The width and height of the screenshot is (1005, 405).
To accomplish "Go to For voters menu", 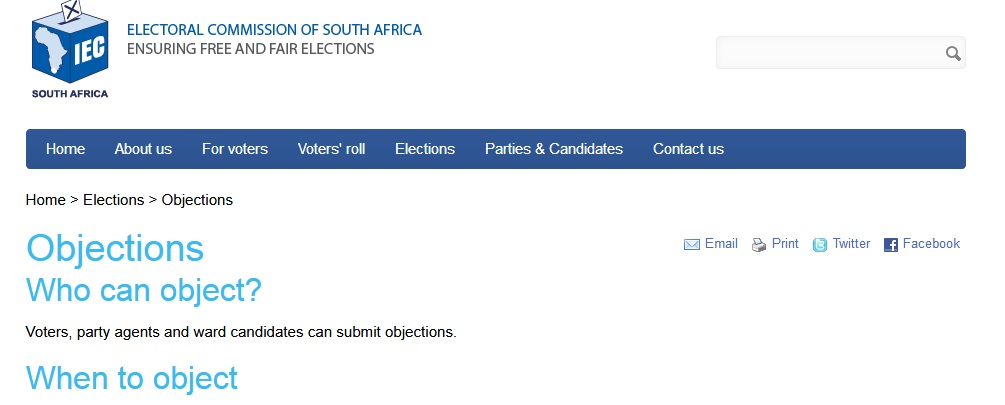I will point(235,149).
